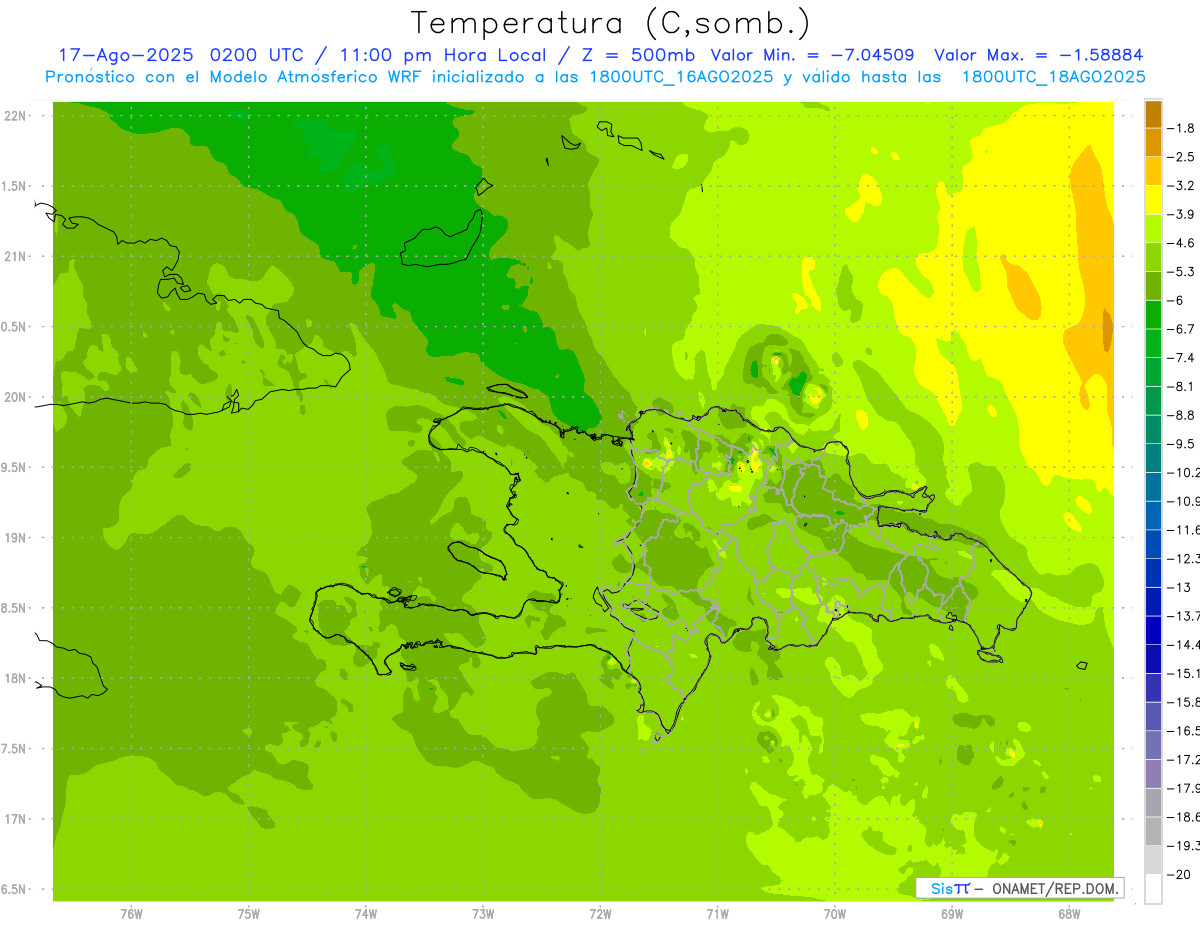Click the '1800UTC_18AGO2025' valid-until timestamp
The height and width of the screenshot is (927, 1200).
[x=1054, y=77]
